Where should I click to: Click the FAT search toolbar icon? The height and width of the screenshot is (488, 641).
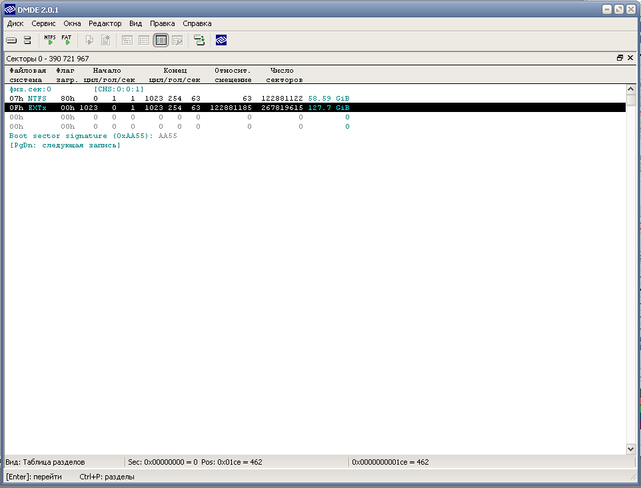point(66,40)
